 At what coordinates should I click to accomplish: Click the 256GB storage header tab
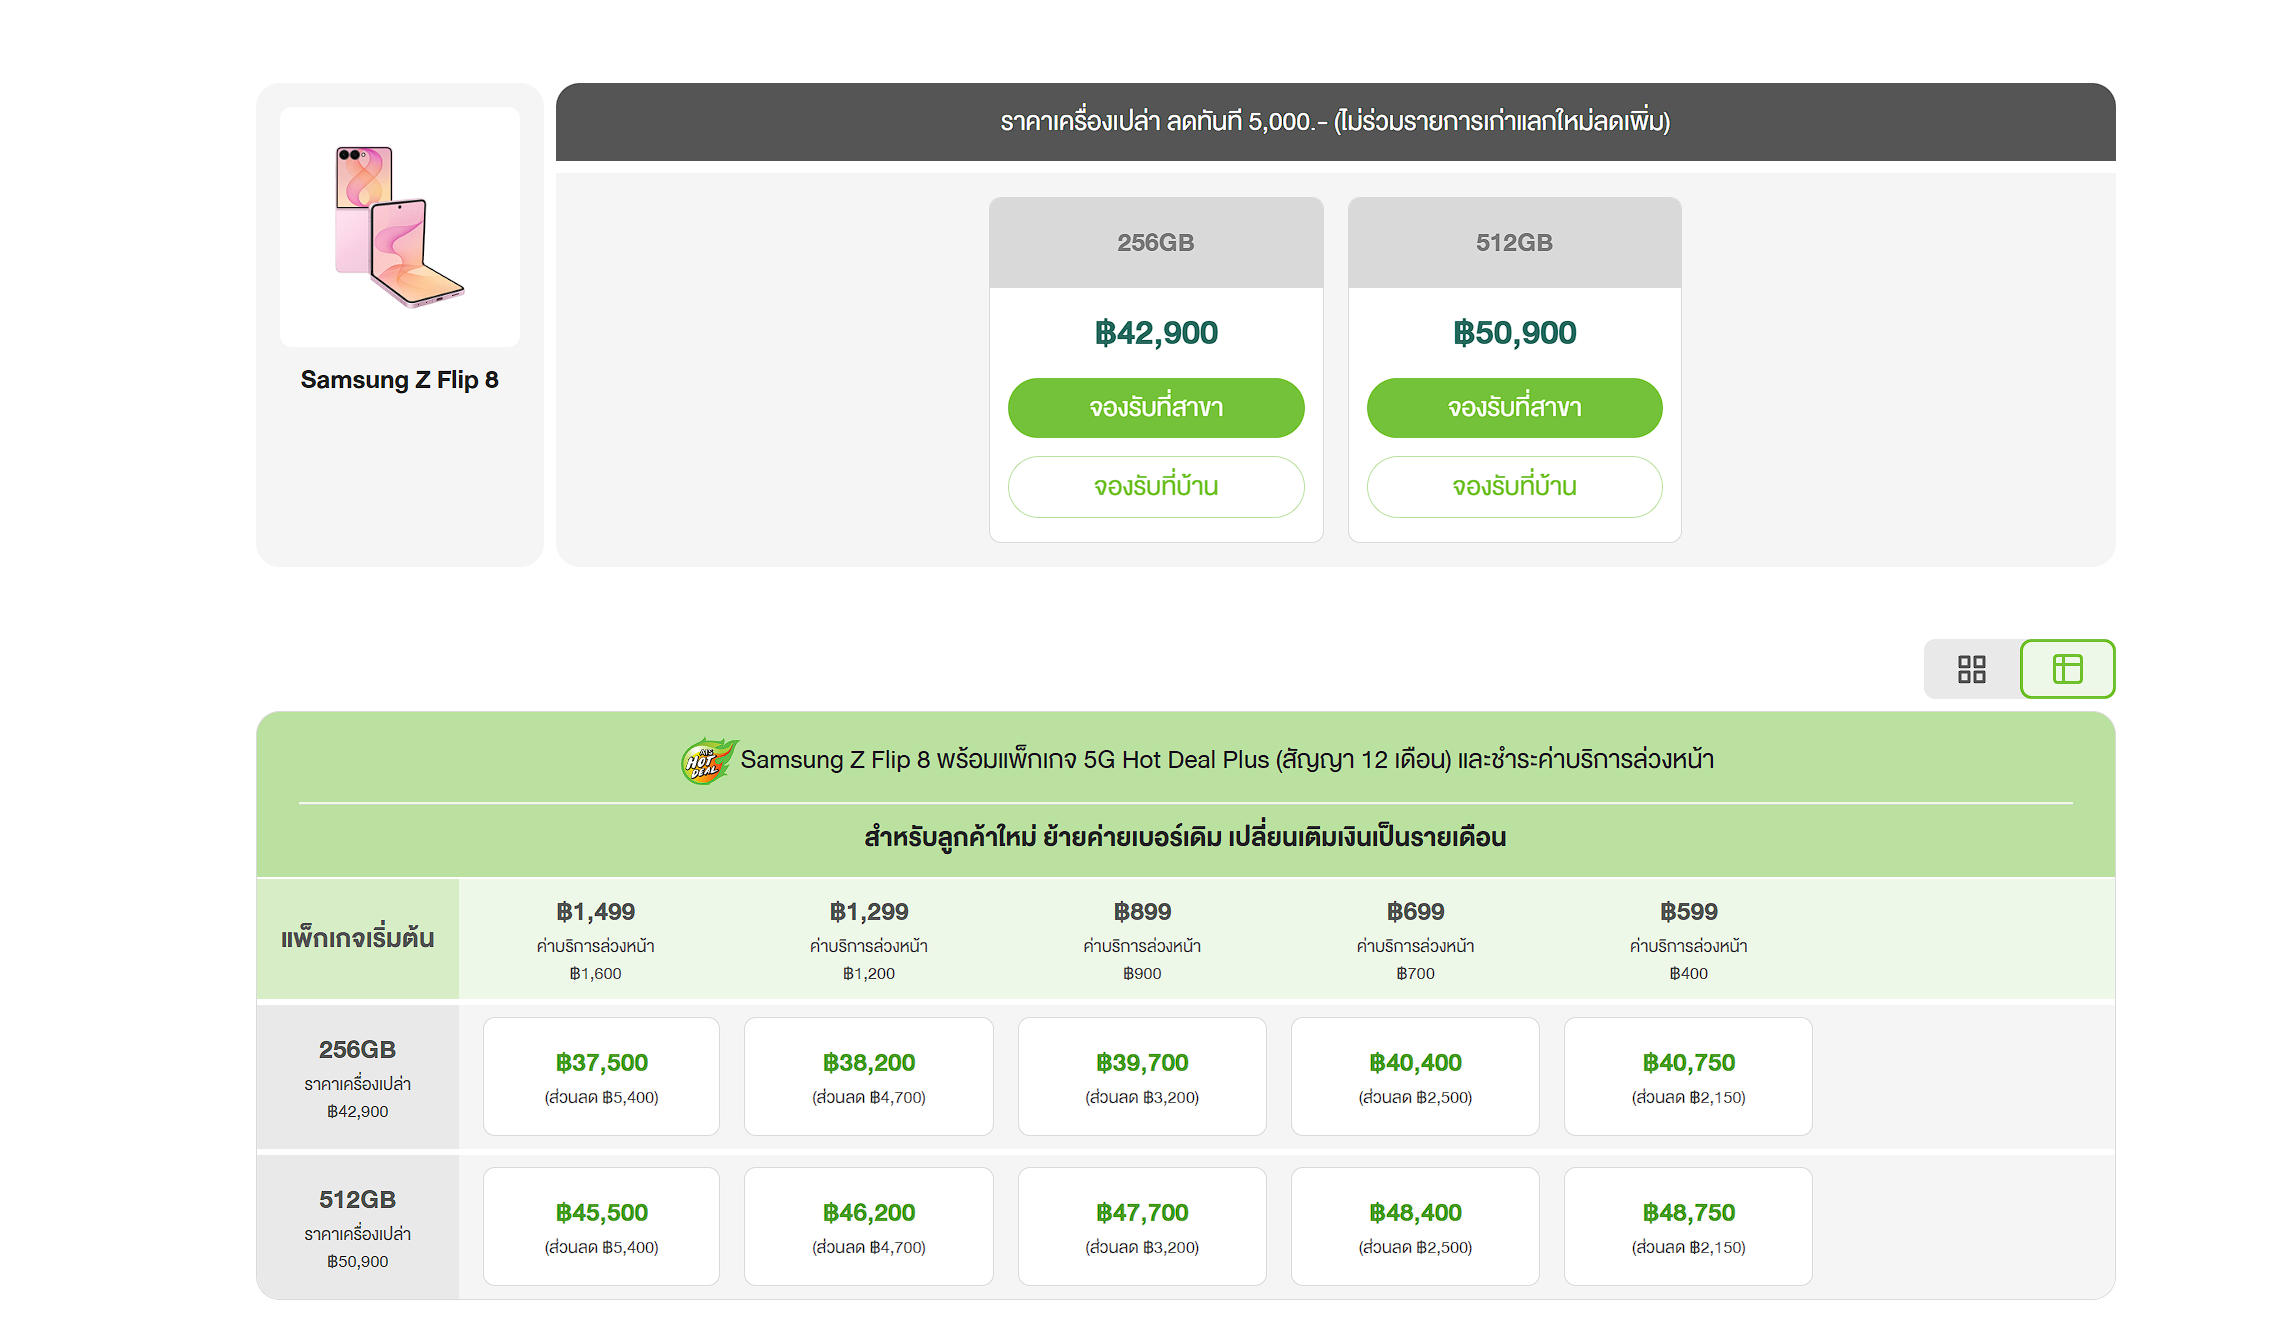[x=1156, y=243]
